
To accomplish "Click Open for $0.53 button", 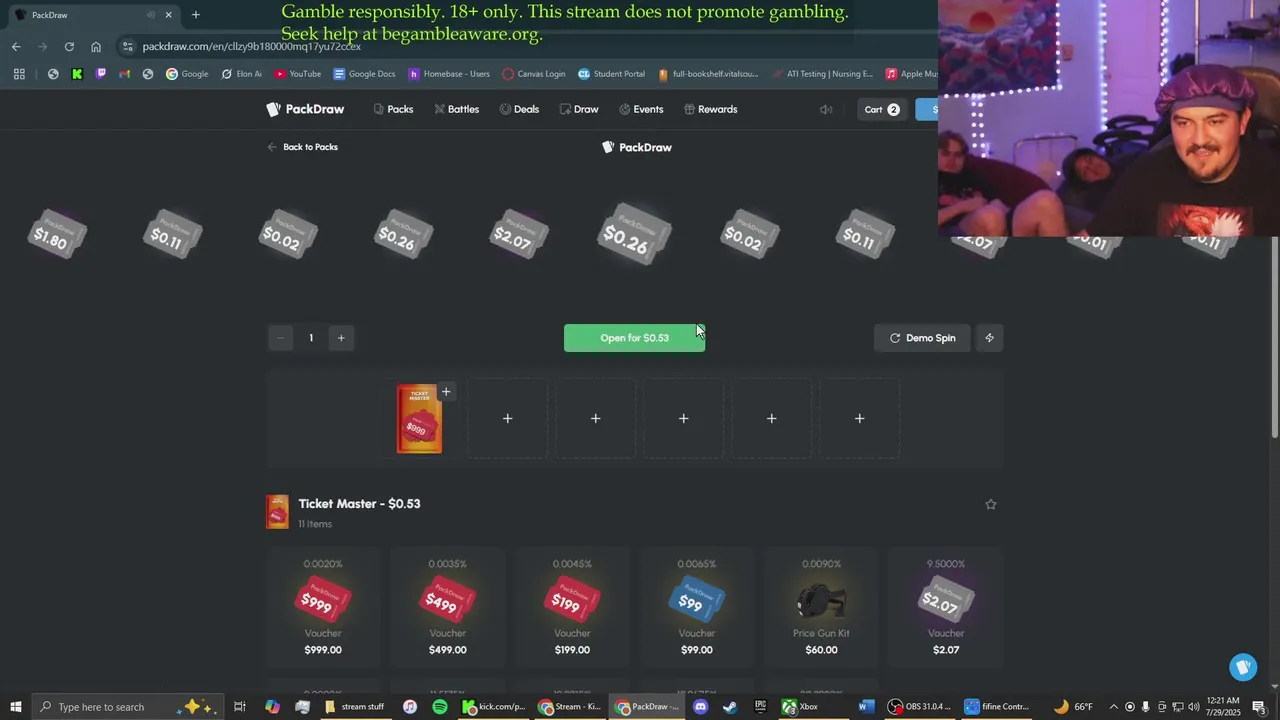I will pyautogui.click(x=634, y=338).
